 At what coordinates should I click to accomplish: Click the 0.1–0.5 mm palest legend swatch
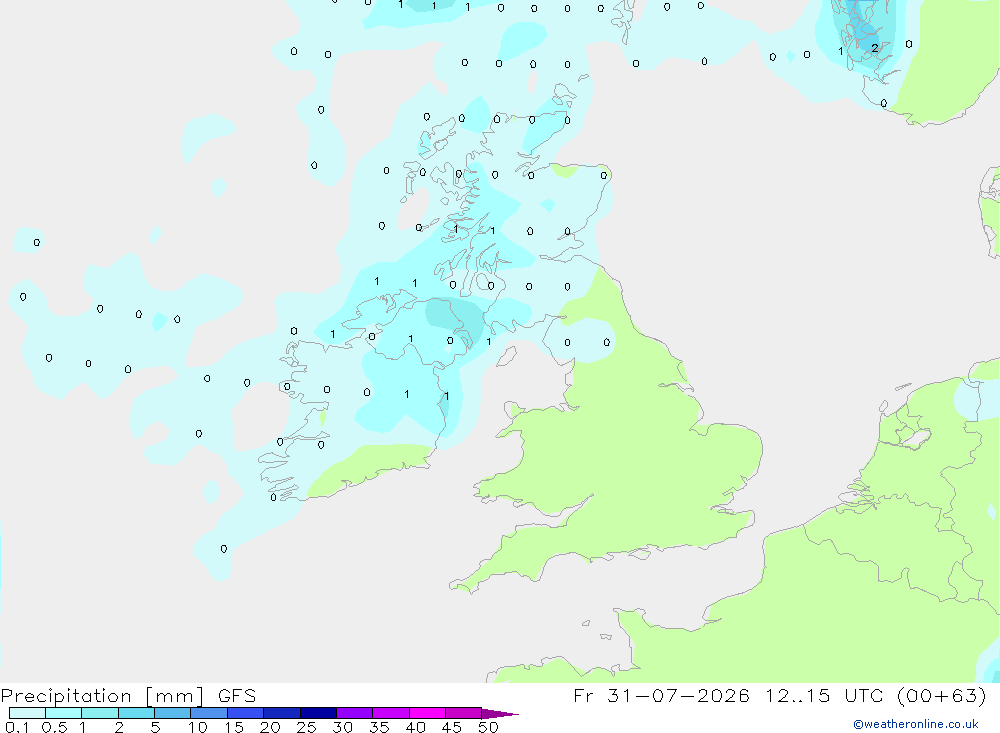27,713
